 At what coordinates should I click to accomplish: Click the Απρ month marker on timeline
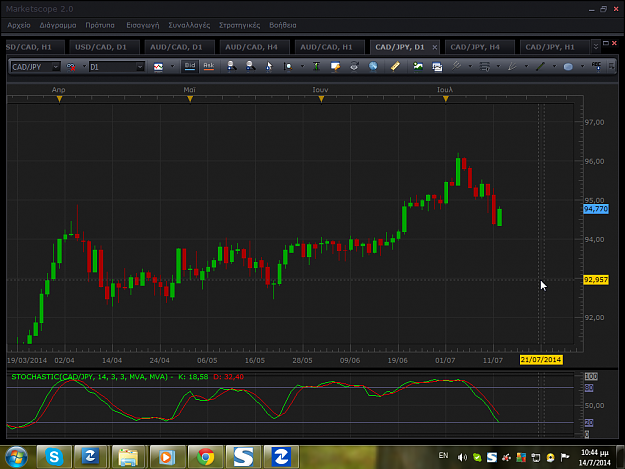click(59, 98)
